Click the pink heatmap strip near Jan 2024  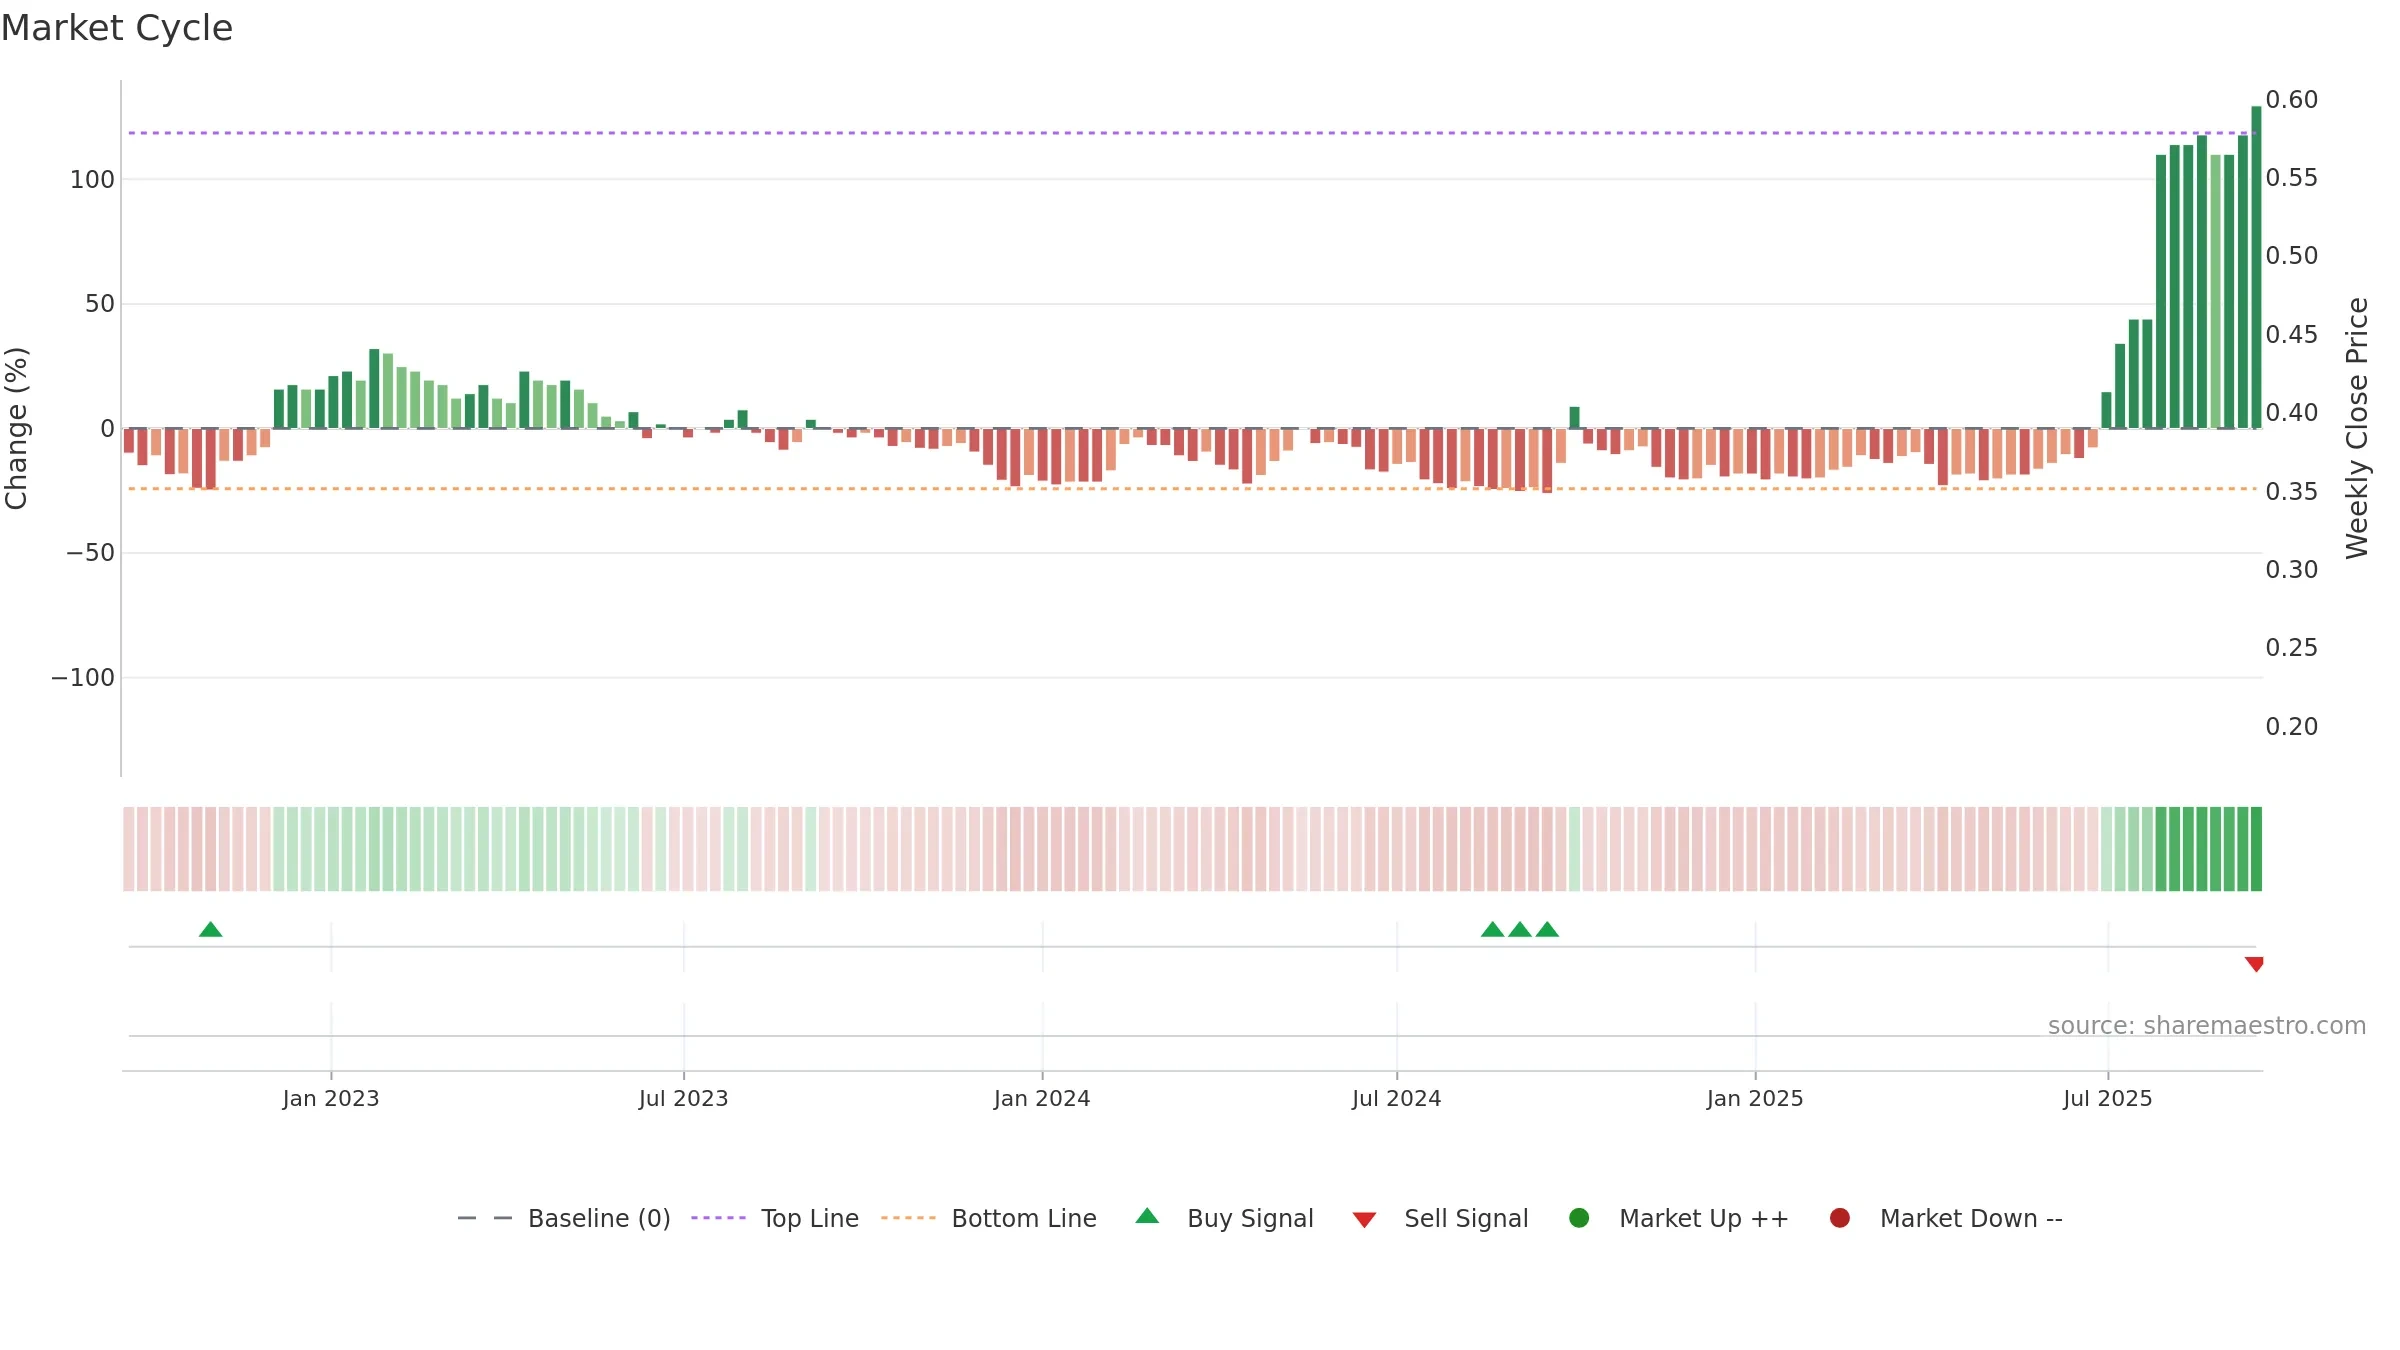[1042, 849]
